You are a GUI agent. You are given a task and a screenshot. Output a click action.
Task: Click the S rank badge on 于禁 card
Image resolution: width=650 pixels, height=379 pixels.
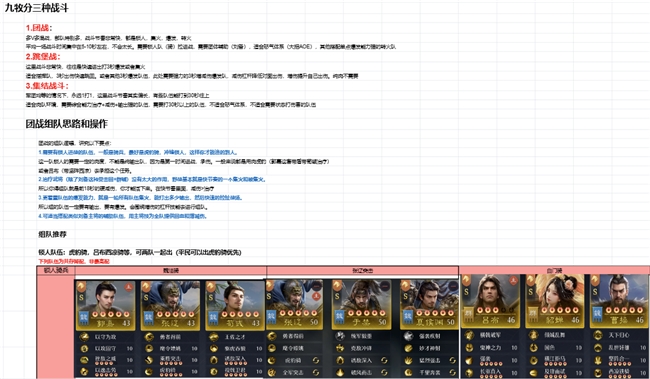point(337,296)
